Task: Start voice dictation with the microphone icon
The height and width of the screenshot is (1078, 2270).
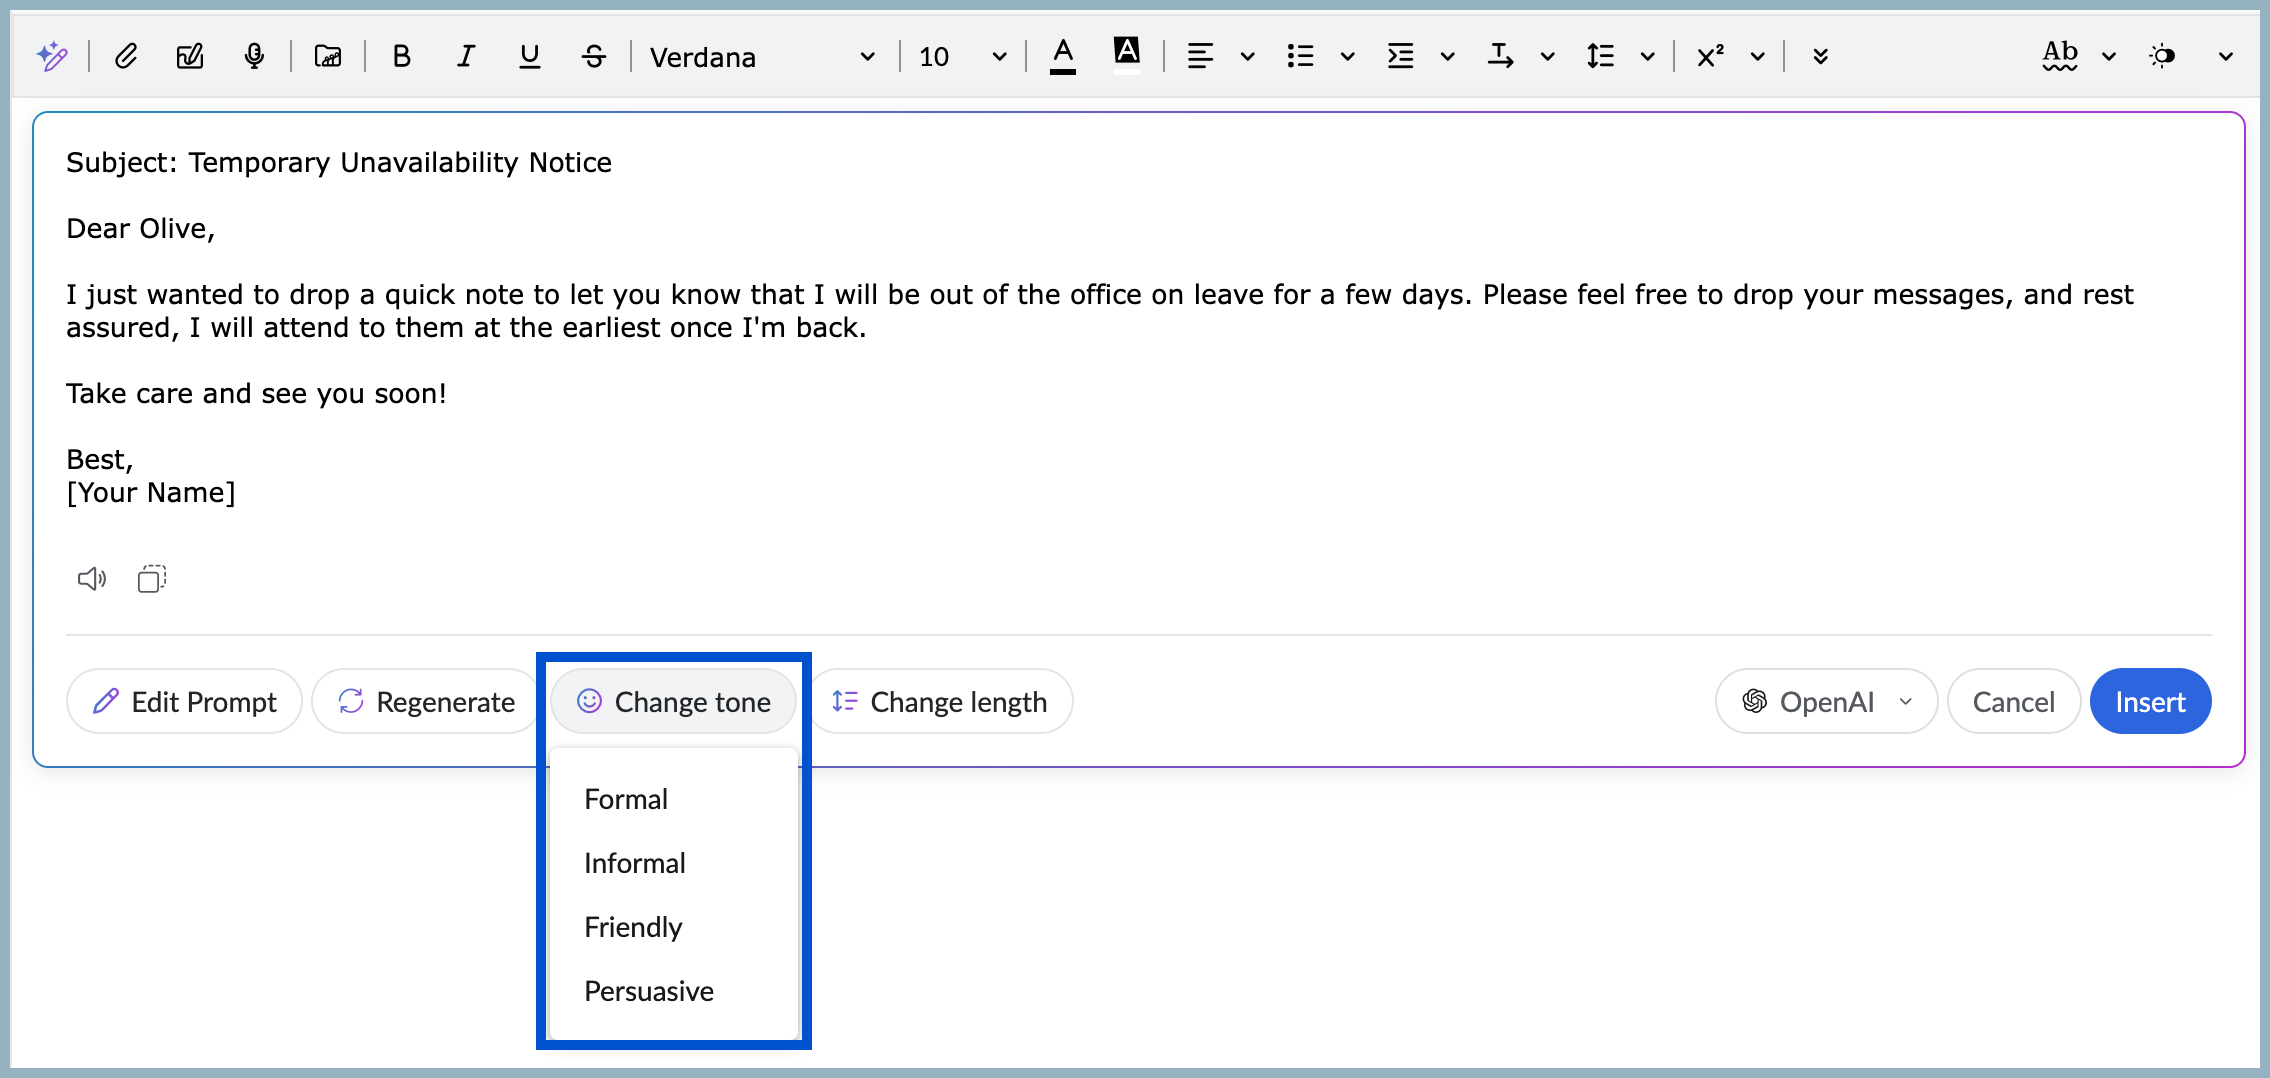Action: pyautogui.click(x=254, y=56)
